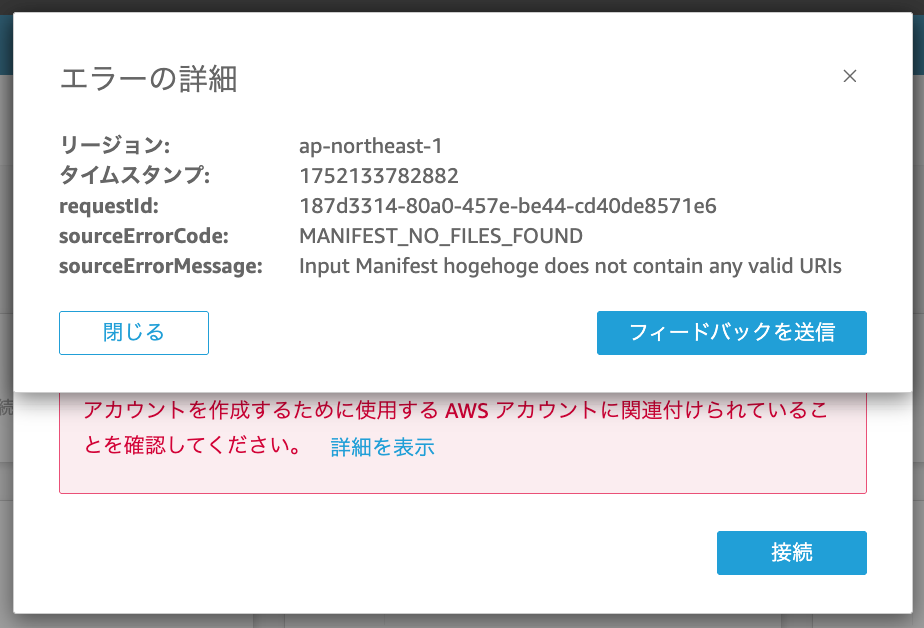Click the エラーの詳細 dialog title

tap(148, 79)
